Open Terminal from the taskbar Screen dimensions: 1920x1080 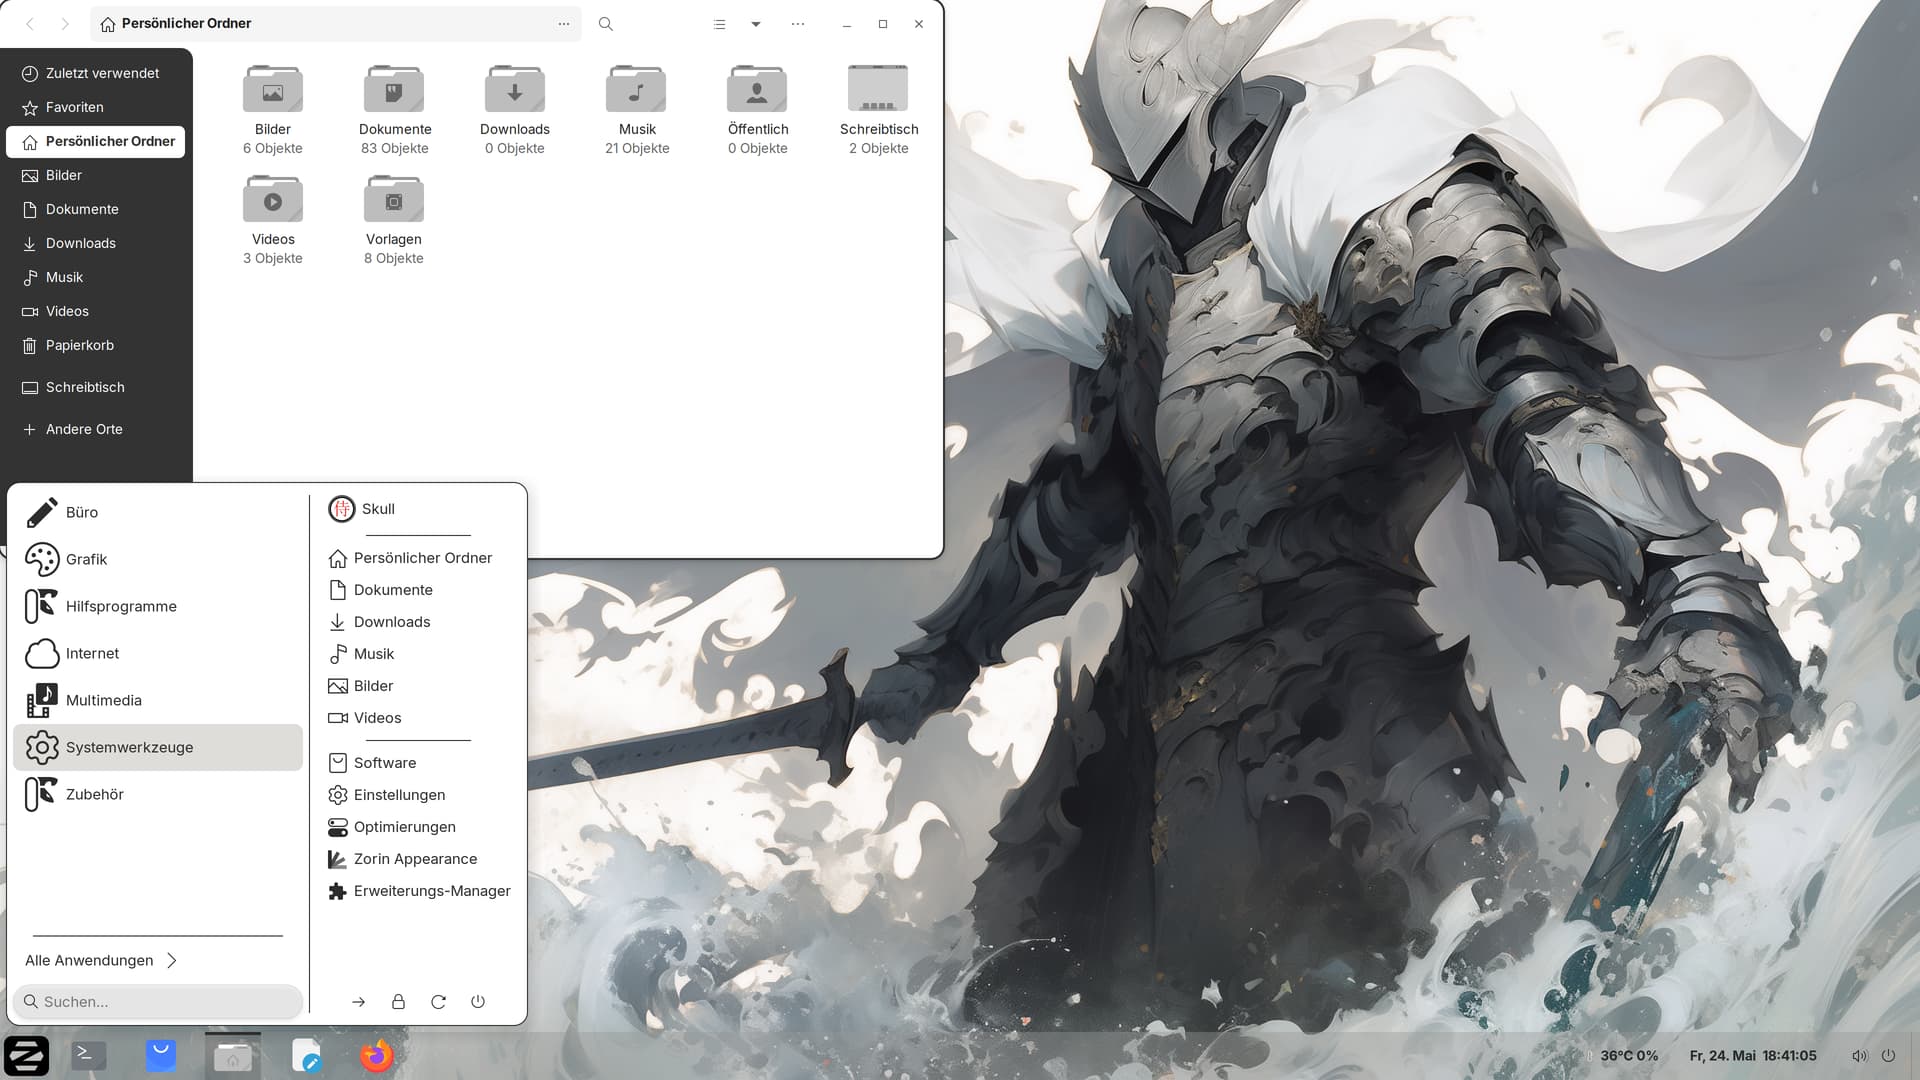tap(89, 1055)
